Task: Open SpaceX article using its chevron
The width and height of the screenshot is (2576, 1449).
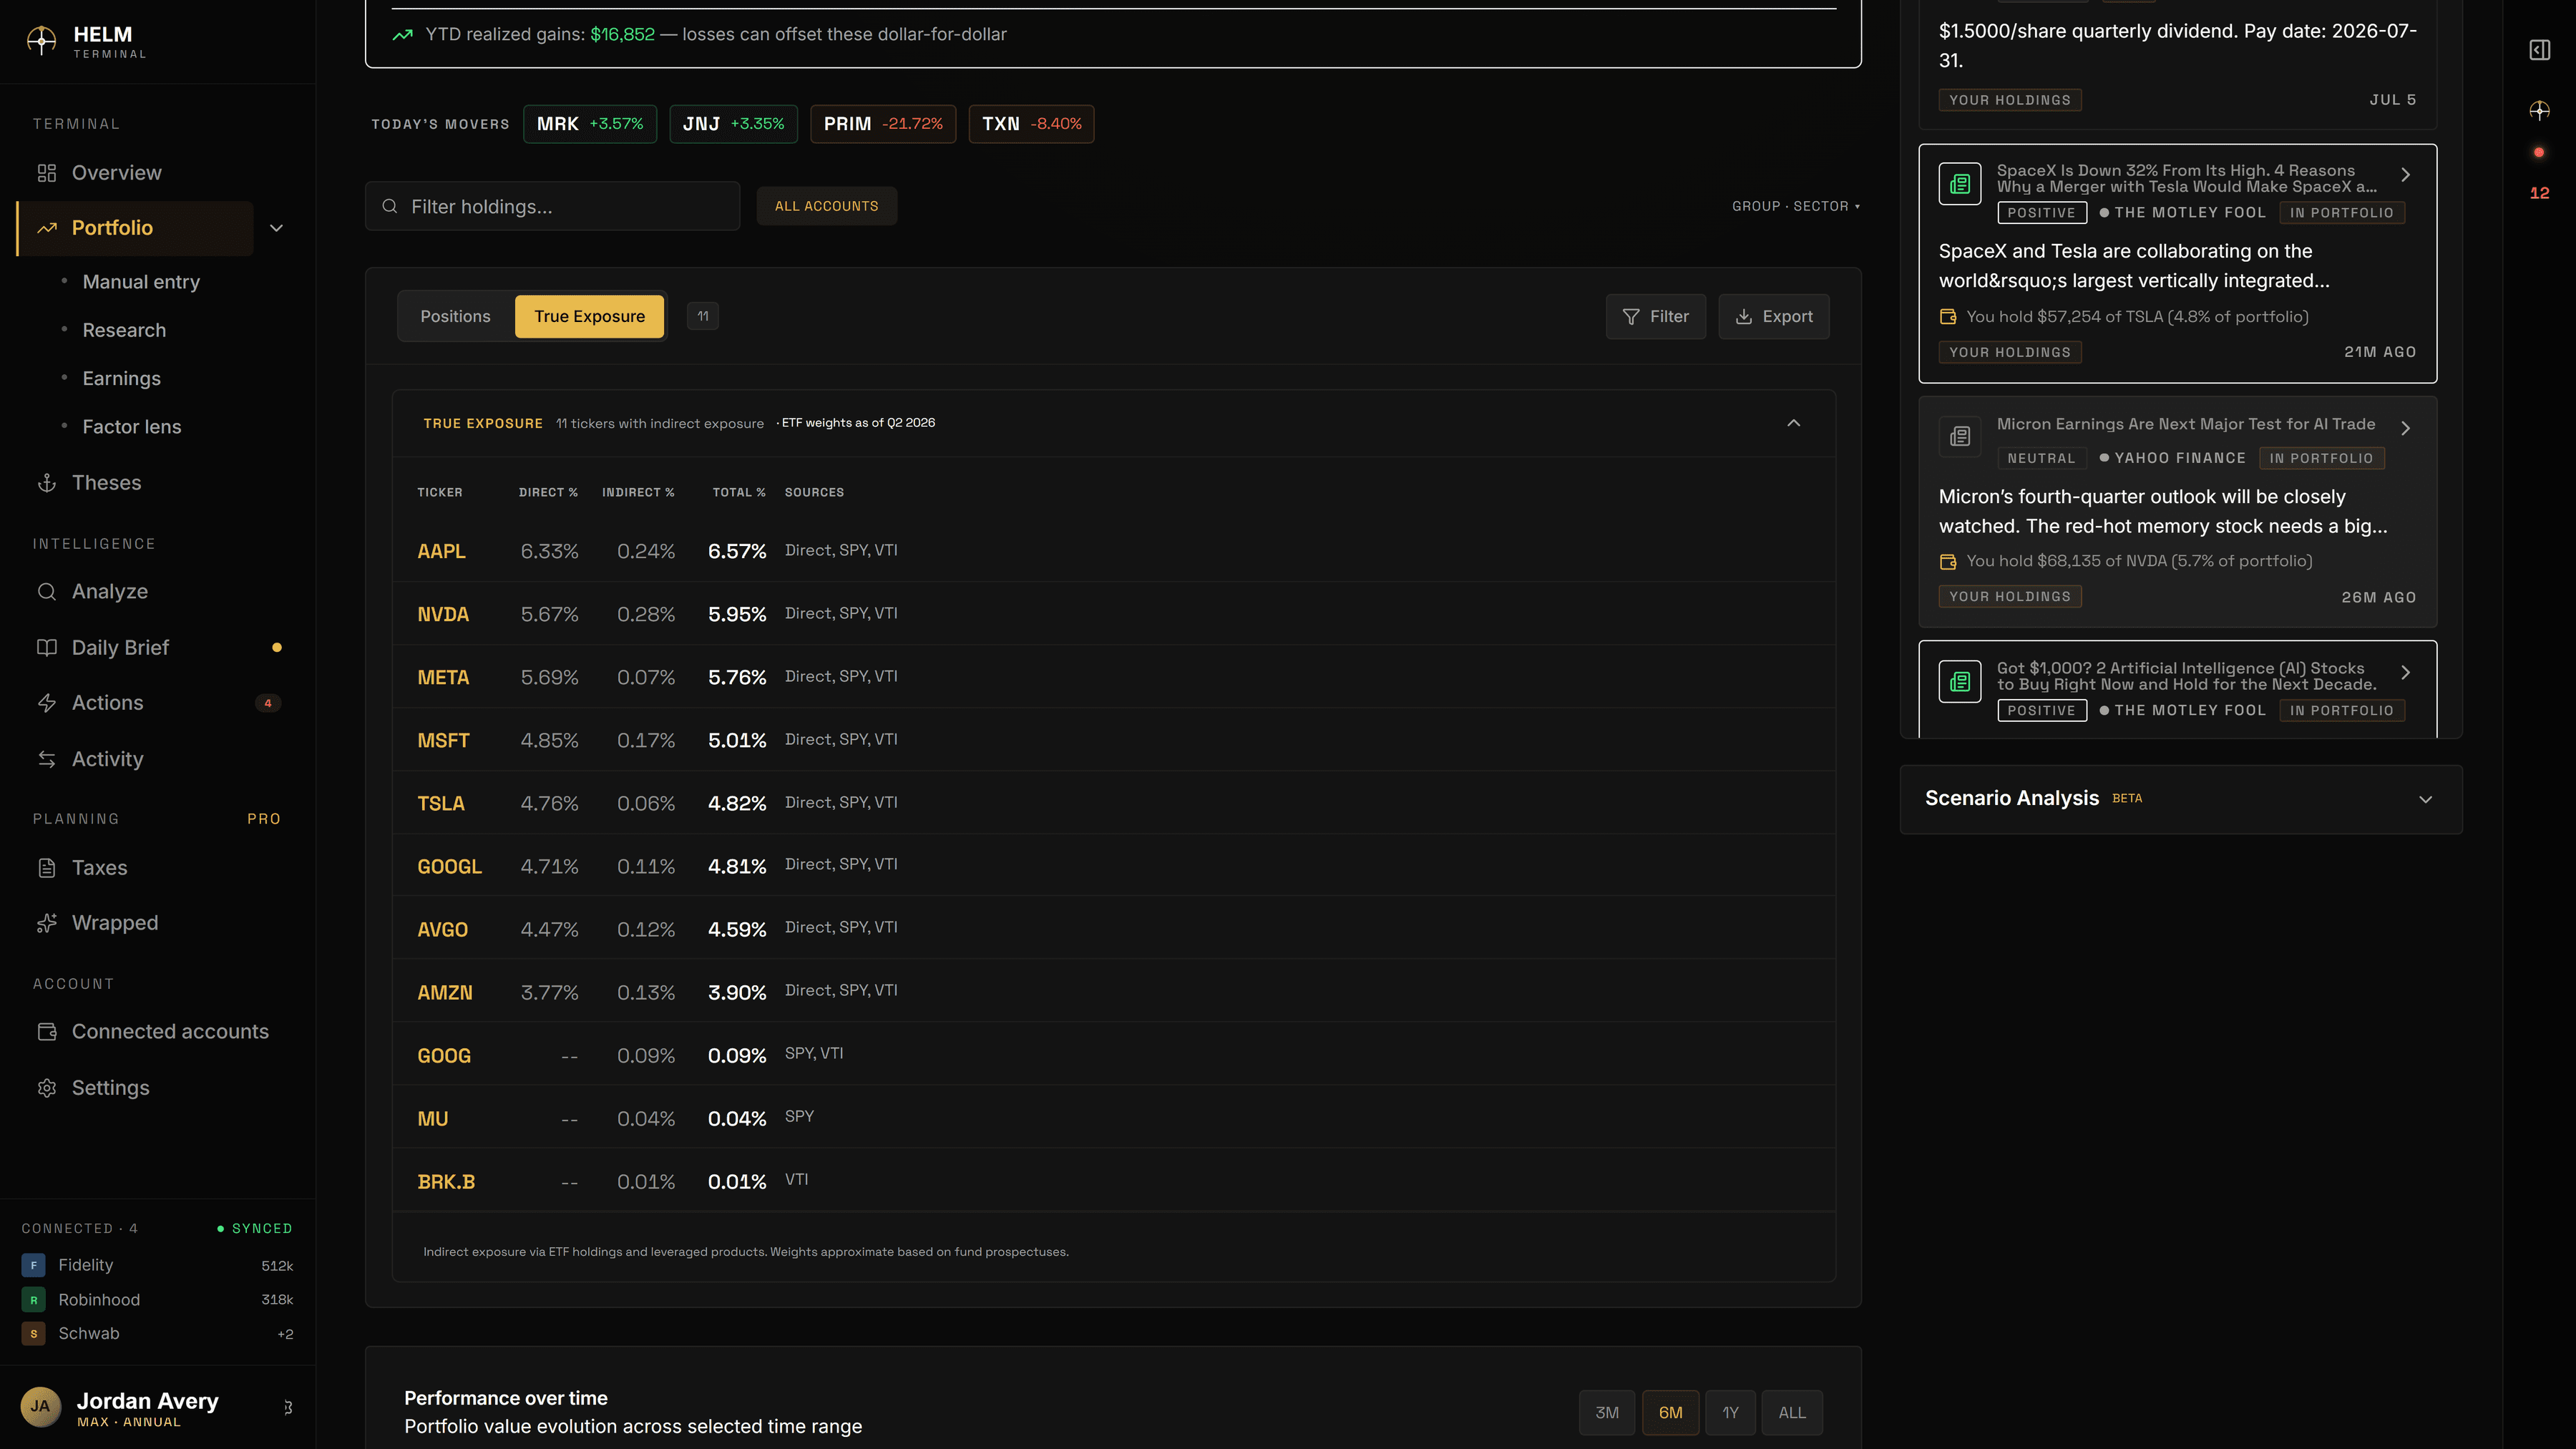Action: [2406, 175]
